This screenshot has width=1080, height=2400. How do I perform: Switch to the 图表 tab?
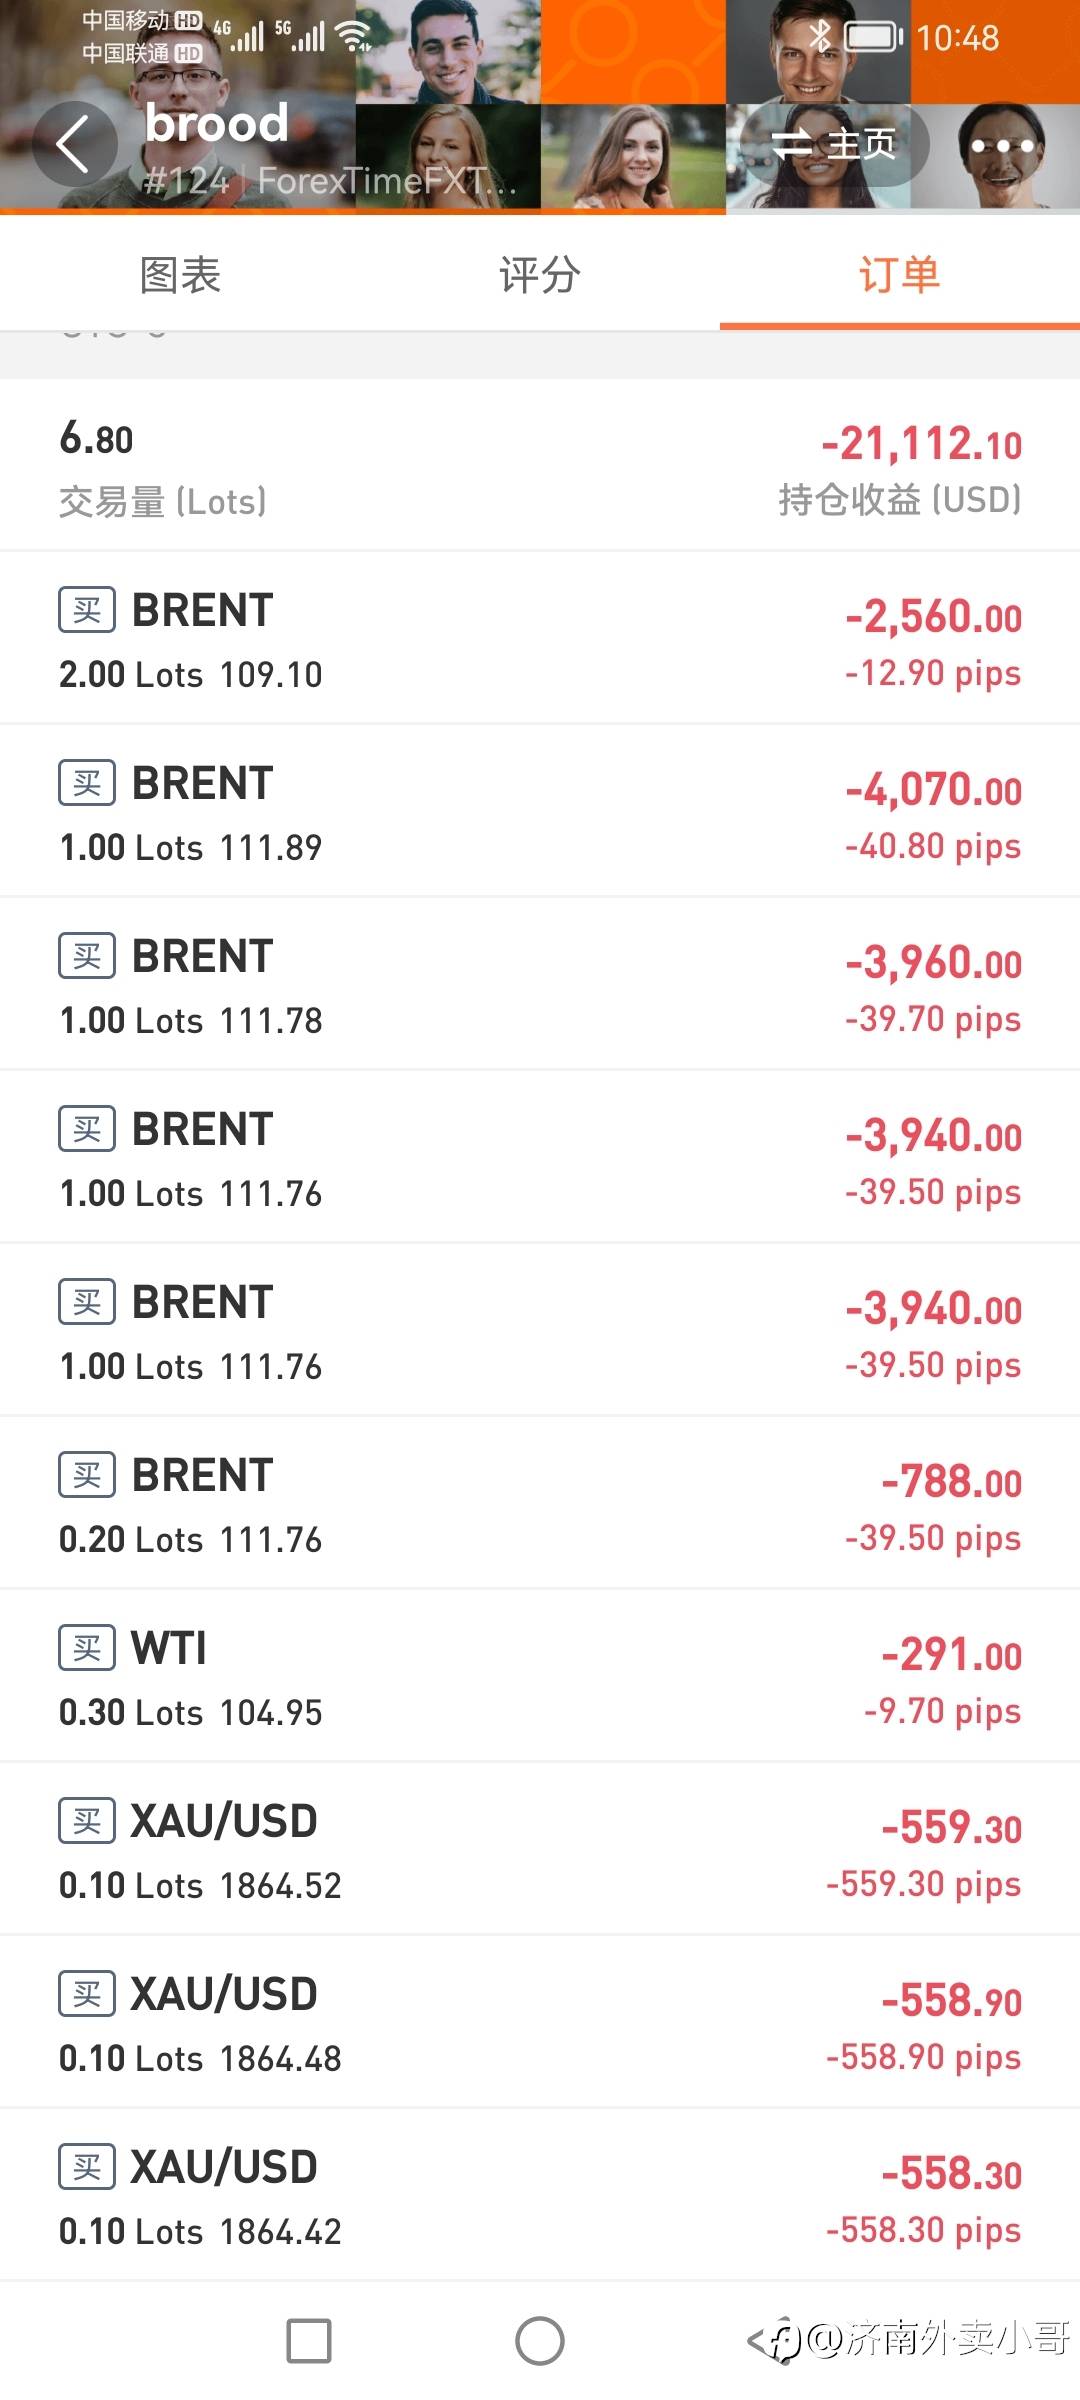180,274
